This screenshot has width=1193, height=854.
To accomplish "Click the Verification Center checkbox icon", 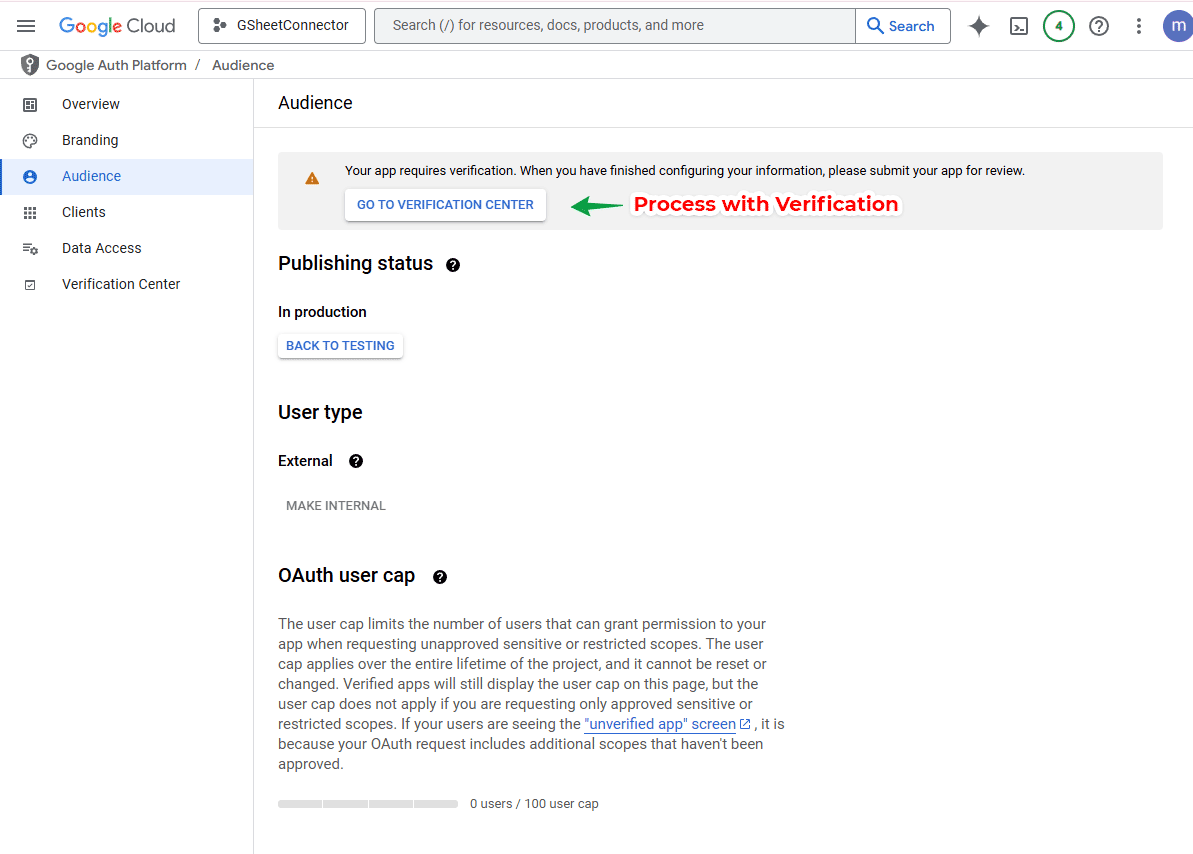I will (30, 285).
